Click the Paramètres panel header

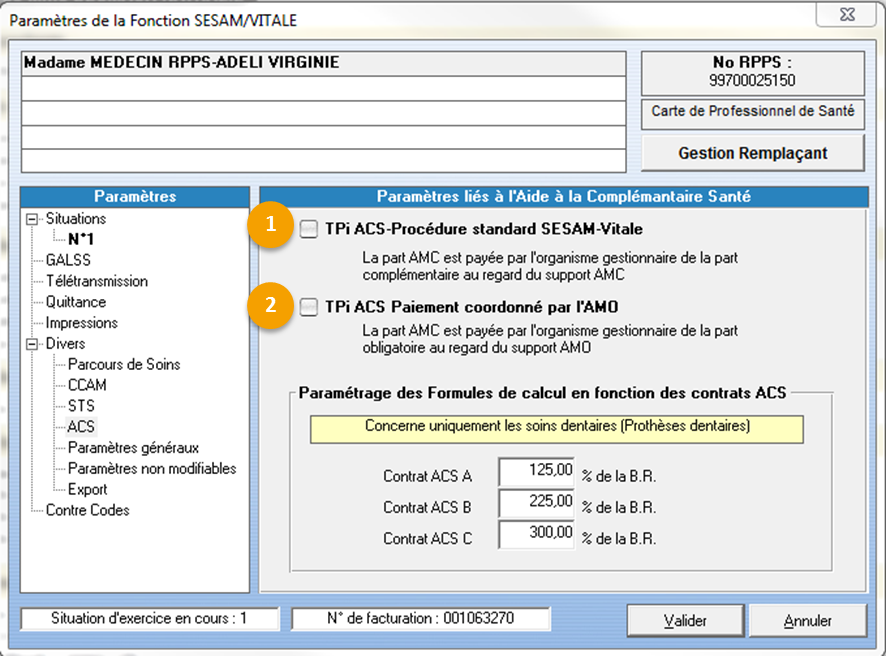click(135, 197)
